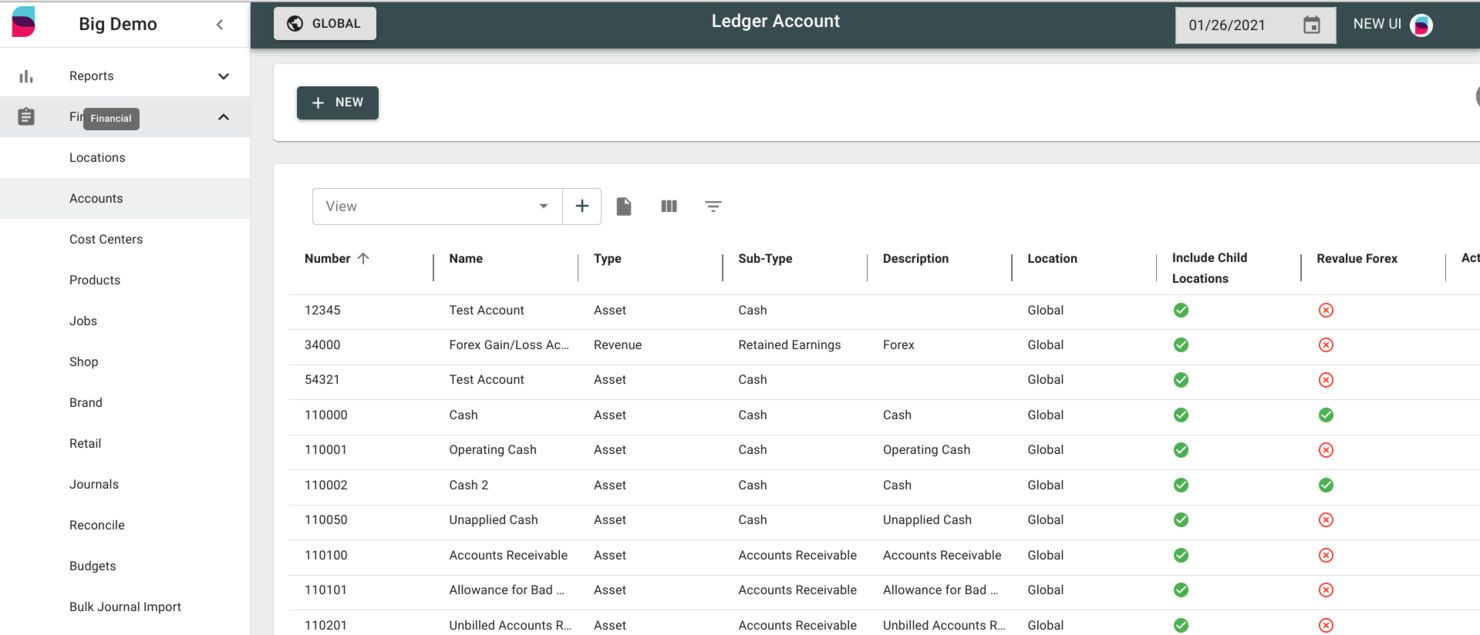Open Locations in the sidebar
This screenshot has height=635, width=1480.
(97, 158)
